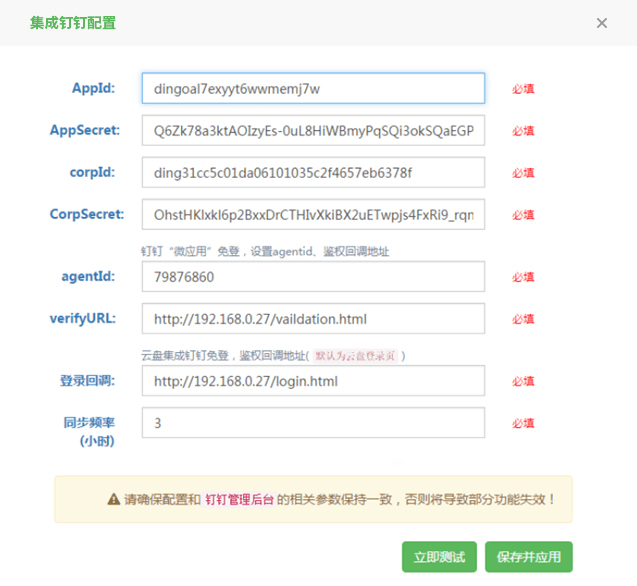The width and height of the screenshot is (637, 586).
Task: Click the 必填 marker next to verifyURL
Action: 523,319
